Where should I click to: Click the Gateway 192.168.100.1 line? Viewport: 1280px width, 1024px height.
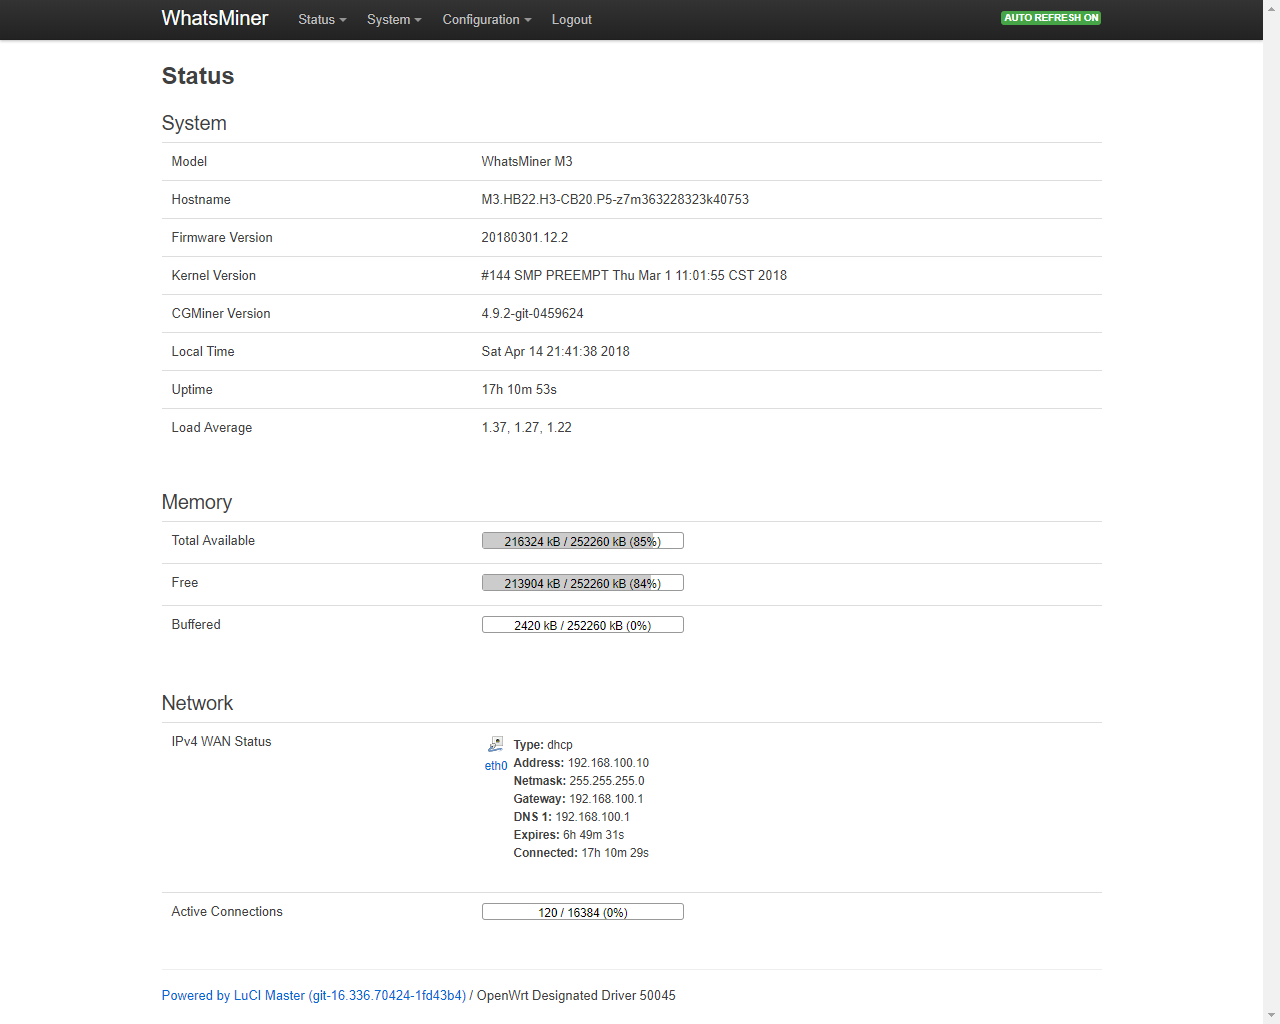[579, 799]
